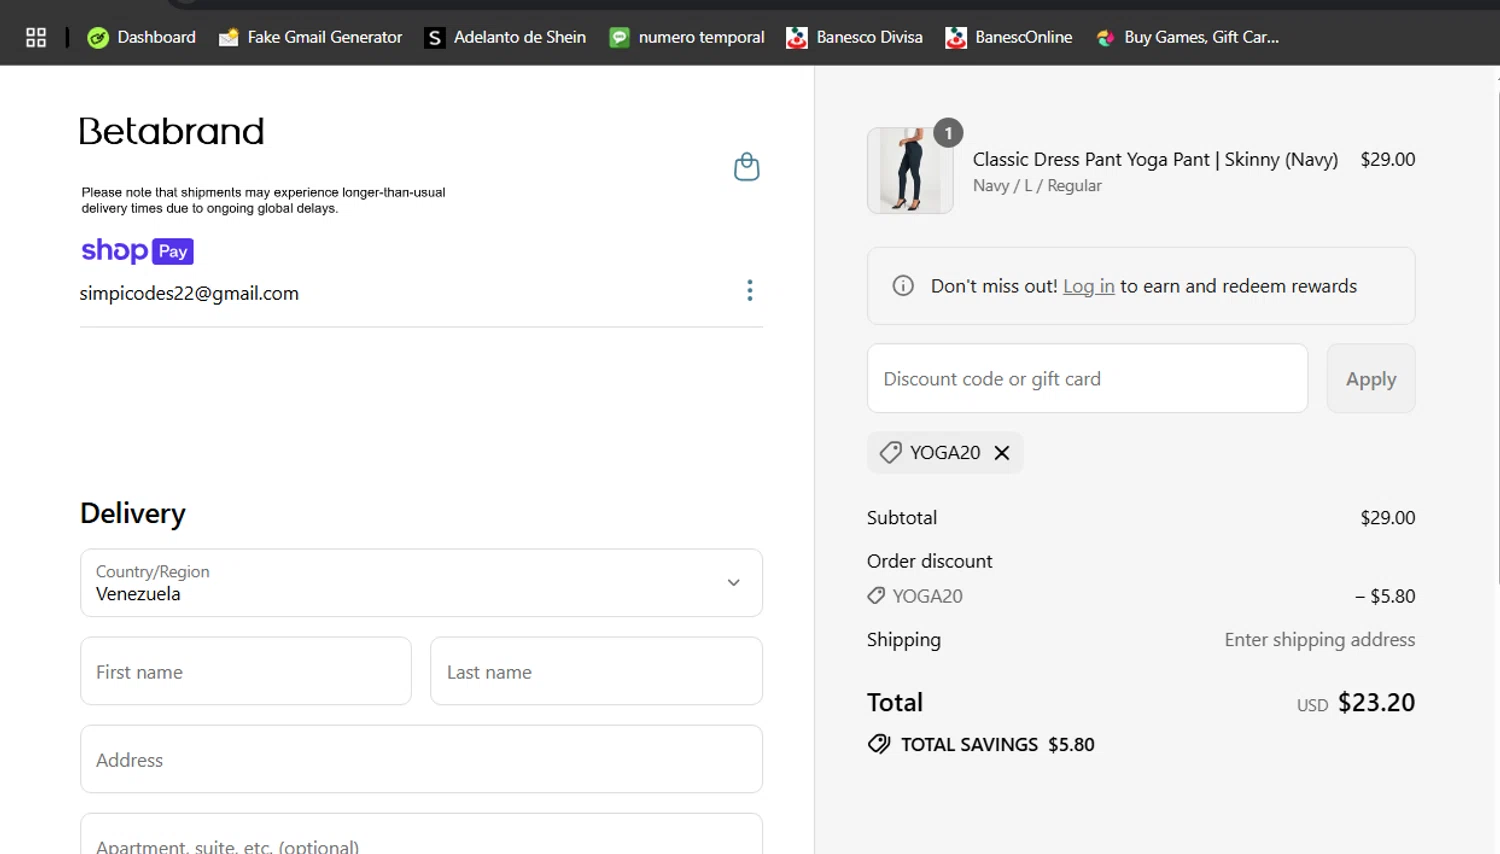Open Banesco Divisa bookmark
Image resolution: width=1500 pixels, height=854 pixels.
pyautogui.click(x=855, y=37)
